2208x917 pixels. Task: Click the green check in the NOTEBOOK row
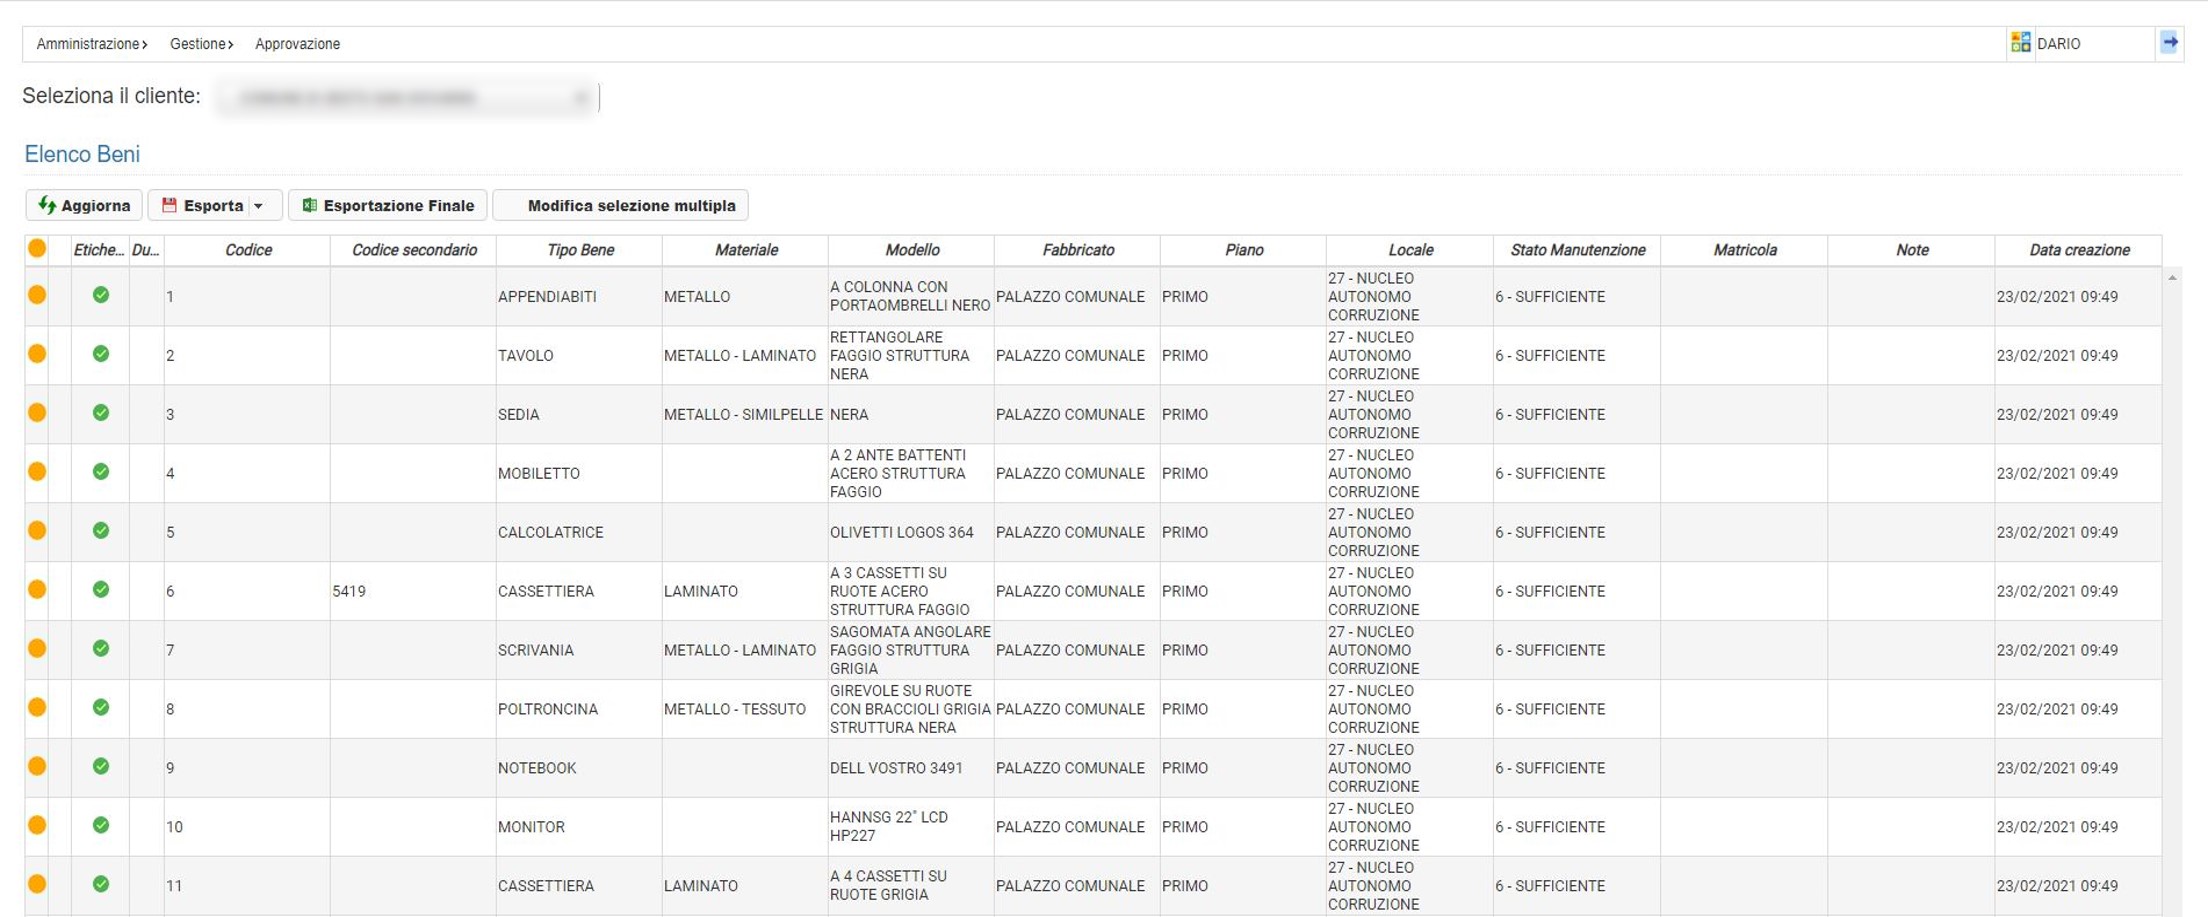pyautogui.click(x=101, y=767)
